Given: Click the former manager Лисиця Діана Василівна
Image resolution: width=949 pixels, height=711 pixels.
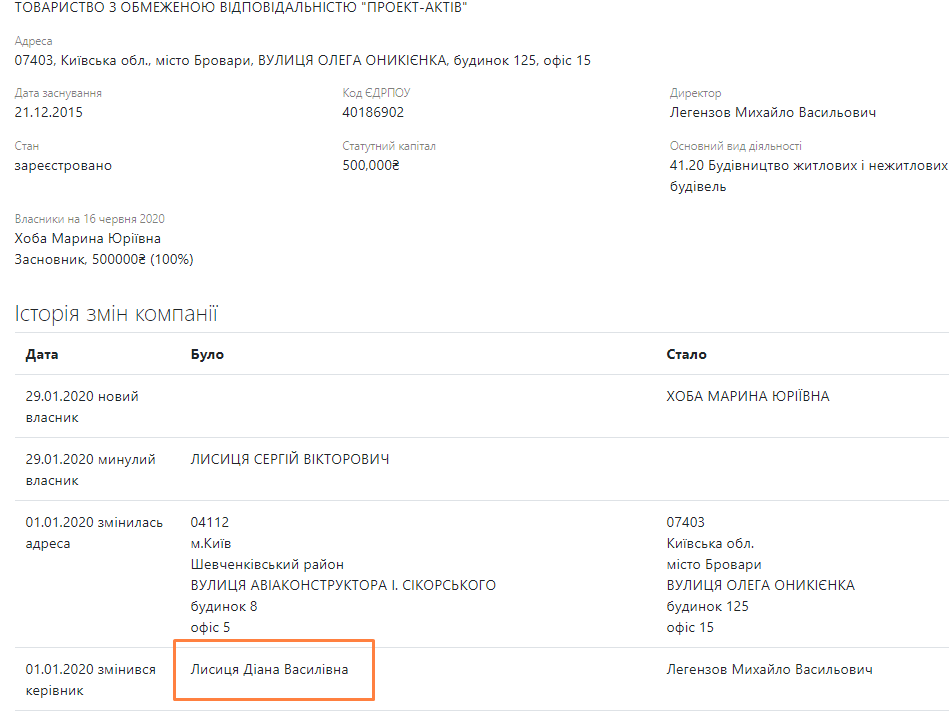Looking at the screenshot, I should pyautogui.click(x=270, y=669).
